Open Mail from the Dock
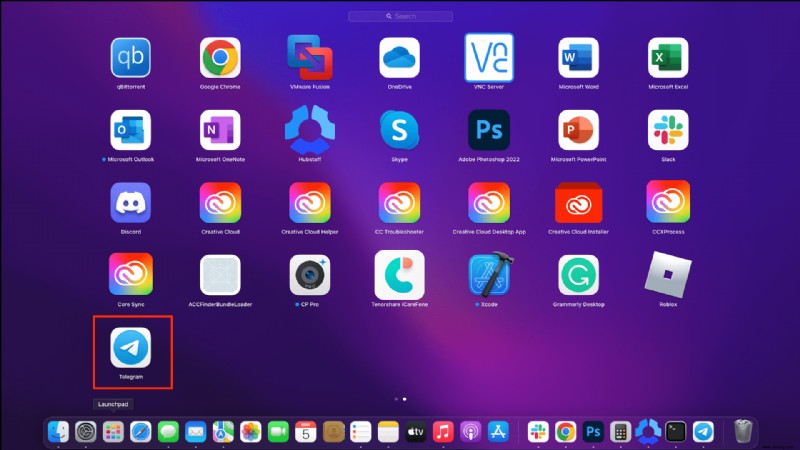This screenshot has width=800, height=450. click(x=195, y=432)
